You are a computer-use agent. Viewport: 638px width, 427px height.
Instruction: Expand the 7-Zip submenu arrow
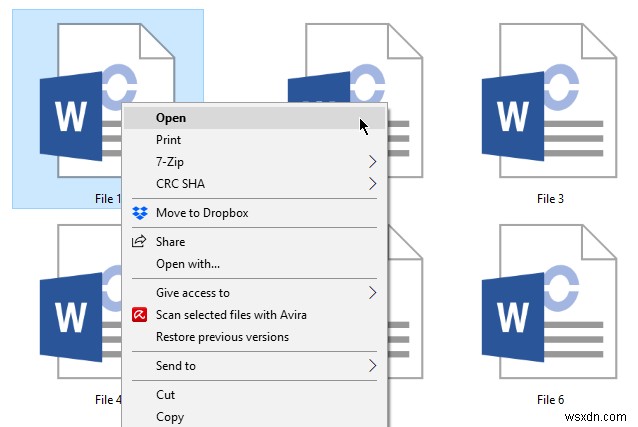[x=372, y=162]
